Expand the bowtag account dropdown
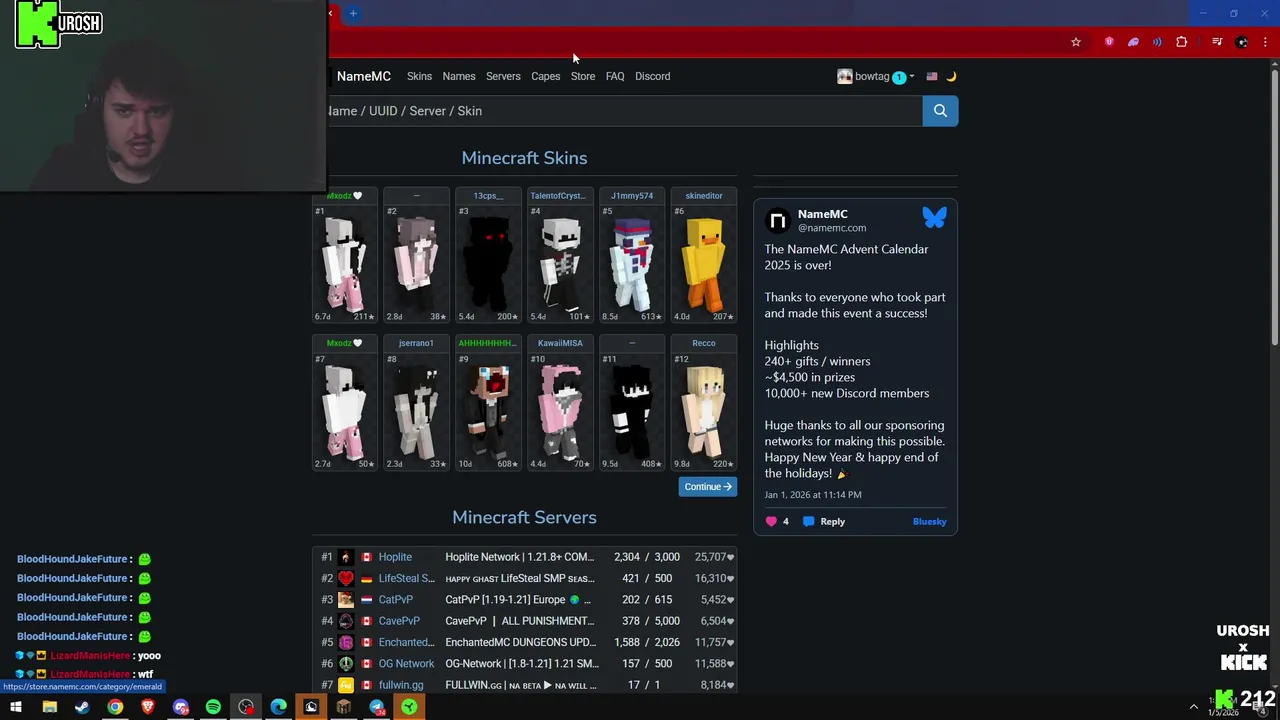1280x720 pixels. click(x=875, y=76)
